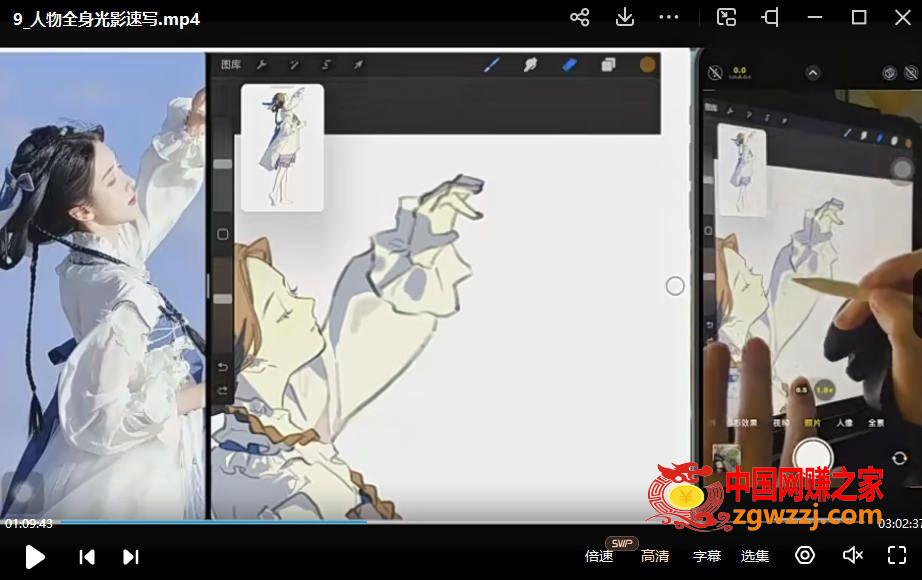The image size is (922, 580).
Task: Seek on the video progress bar
Action: tap(467, 522)
